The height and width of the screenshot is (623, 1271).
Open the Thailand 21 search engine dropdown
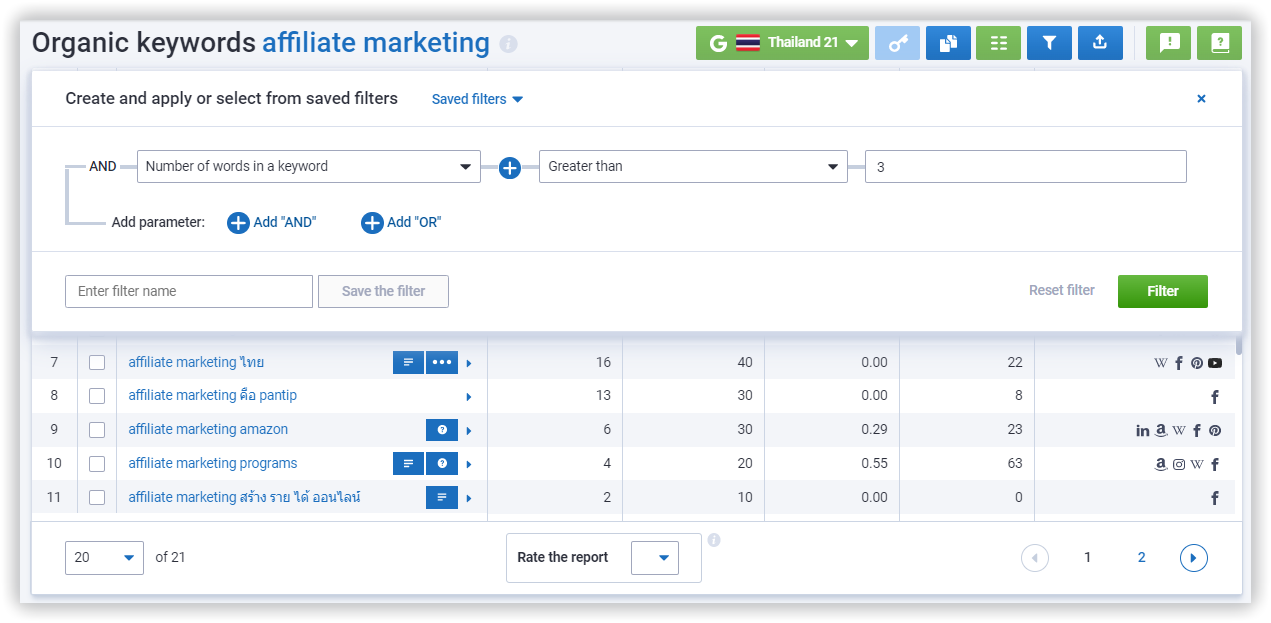click(x=782, y=43)
